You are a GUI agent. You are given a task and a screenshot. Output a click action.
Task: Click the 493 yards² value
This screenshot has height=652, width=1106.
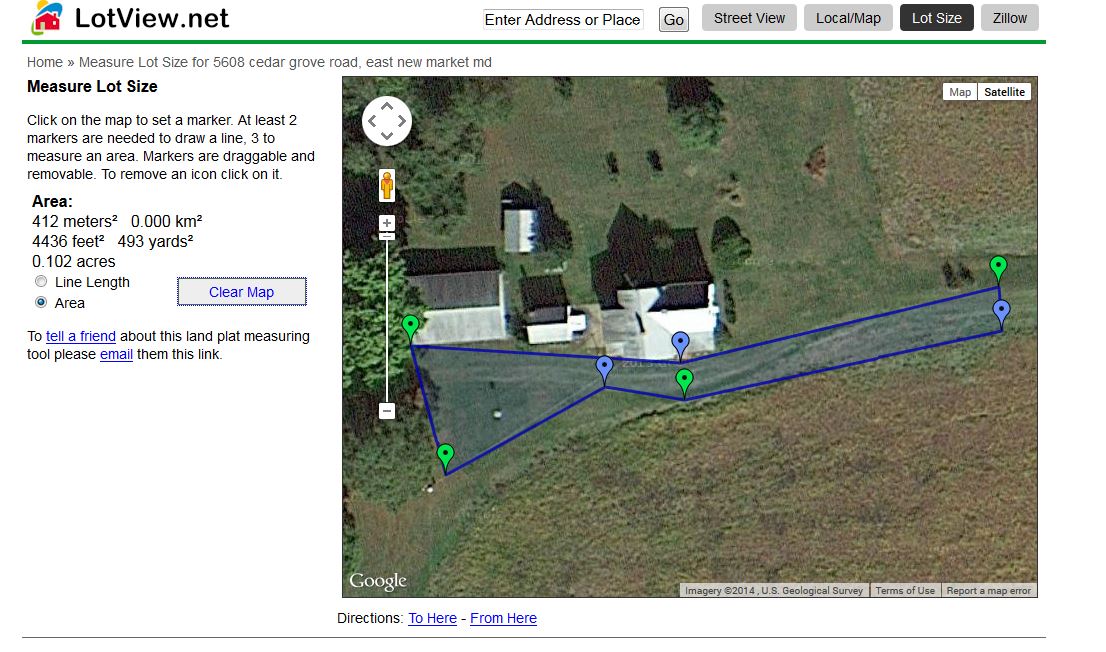[x=155, y=241]
